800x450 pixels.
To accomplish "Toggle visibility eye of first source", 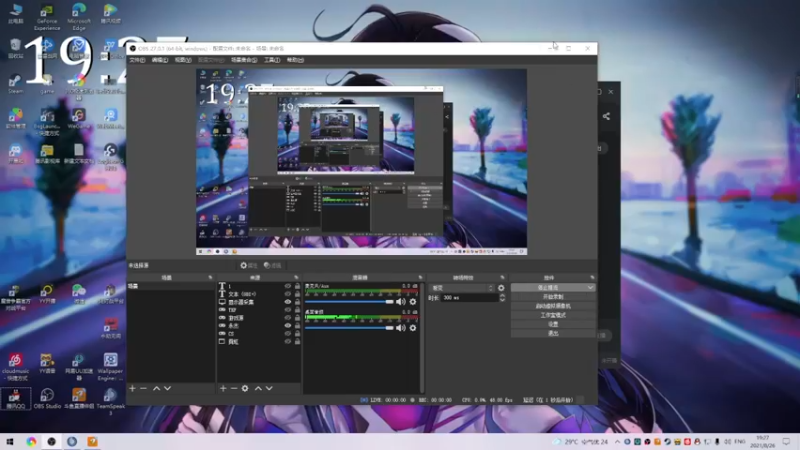I will pyautogui.click(x=287, y=287).
